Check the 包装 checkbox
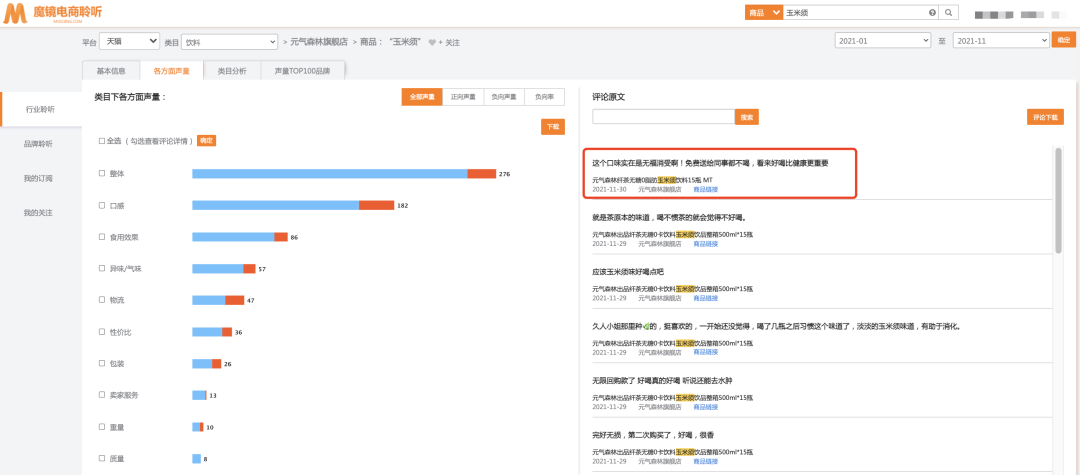Image resolution: width=1080 pixels, height=475 pixels. (102, 363)
